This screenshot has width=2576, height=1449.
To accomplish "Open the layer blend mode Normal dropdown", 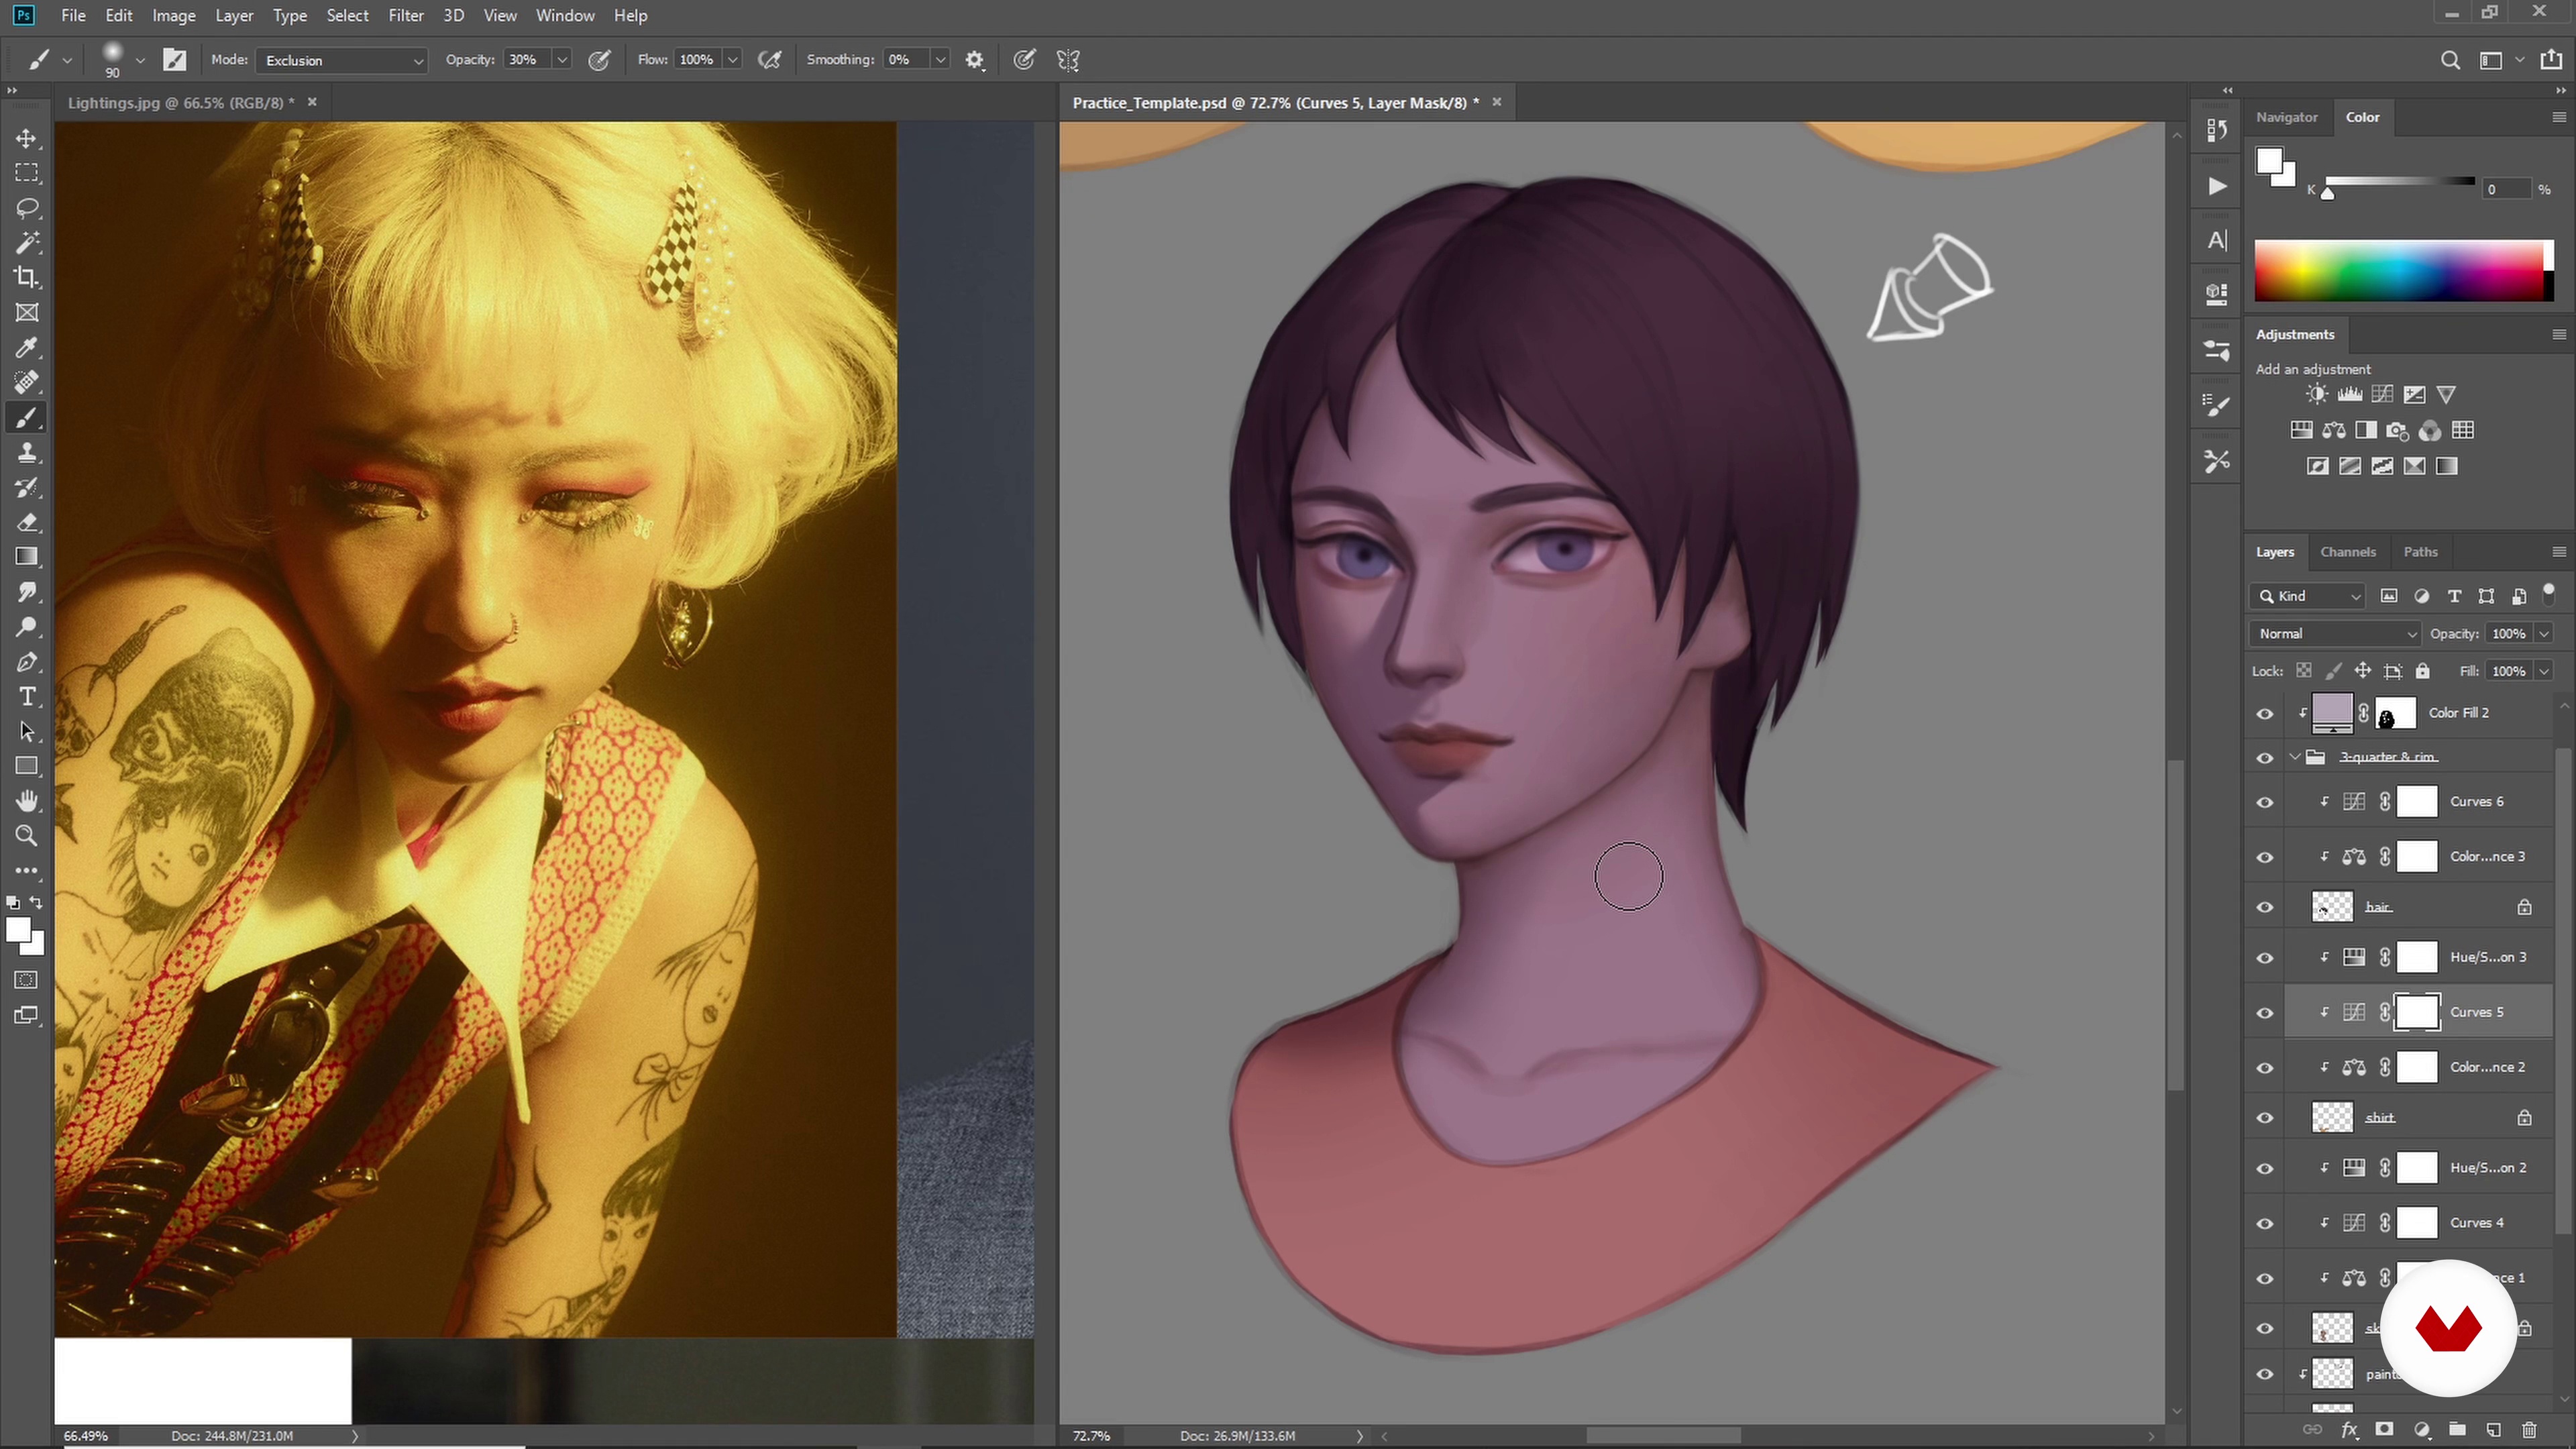I will pos(2335,634).
